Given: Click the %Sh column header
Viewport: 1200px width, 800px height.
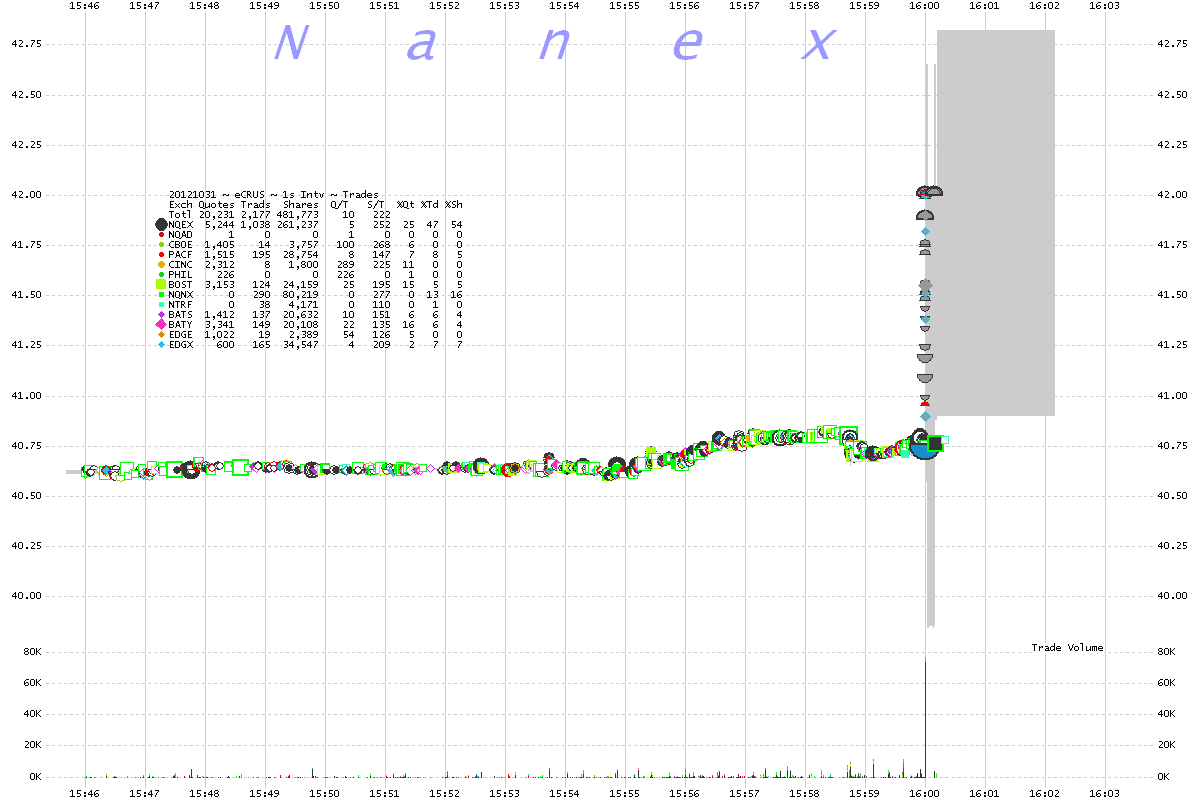Looking at the screenshot, I should pos(454,204).
